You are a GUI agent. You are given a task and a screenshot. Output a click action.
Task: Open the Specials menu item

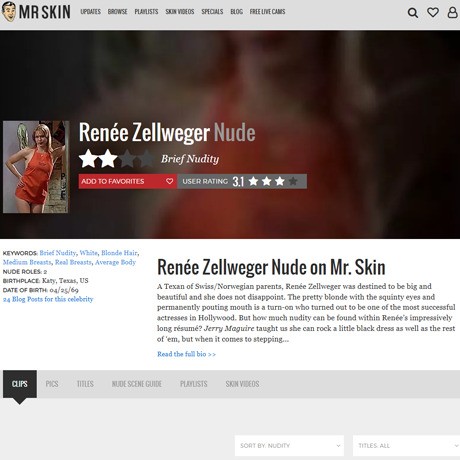click(212, 12)
